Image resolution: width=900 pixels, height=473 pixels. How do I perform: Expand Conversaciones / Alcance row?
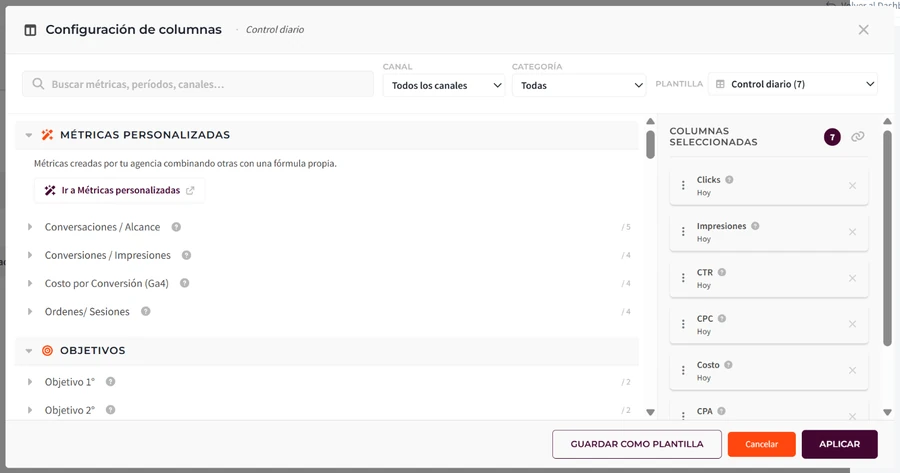tap(30, 227)
